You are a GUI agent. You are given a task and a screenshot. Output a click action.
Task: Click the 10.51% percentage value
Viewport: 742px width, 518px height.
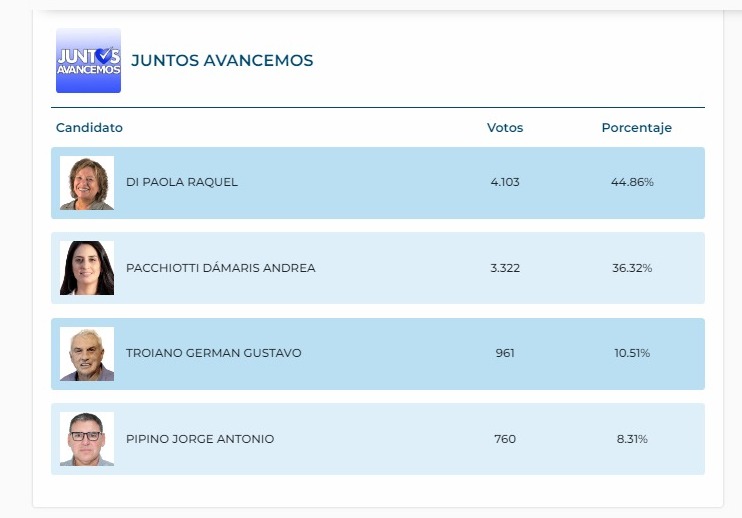click(632, 353)
